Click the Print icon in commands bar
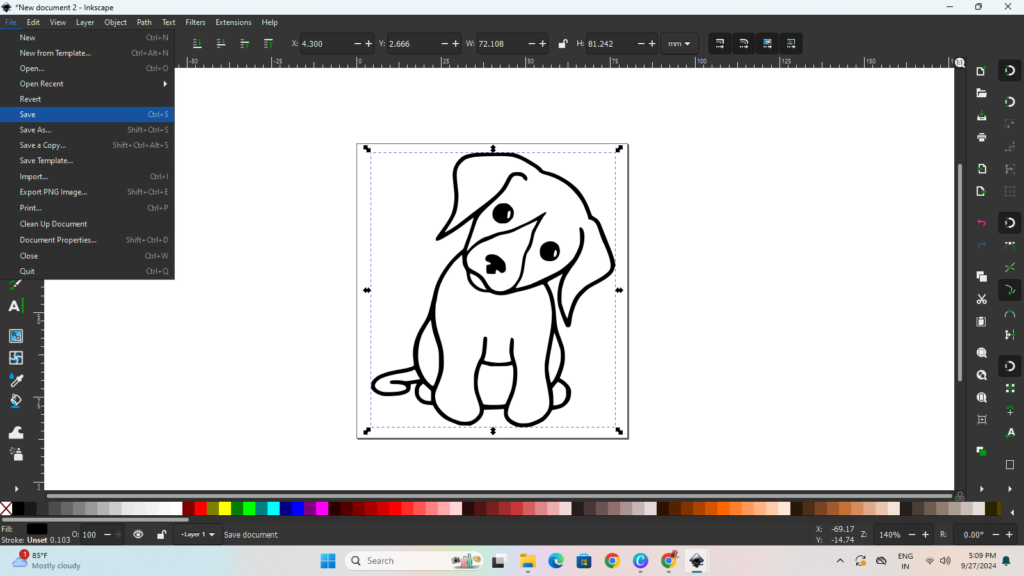The image size is (1024, 576). pos(981,137)
